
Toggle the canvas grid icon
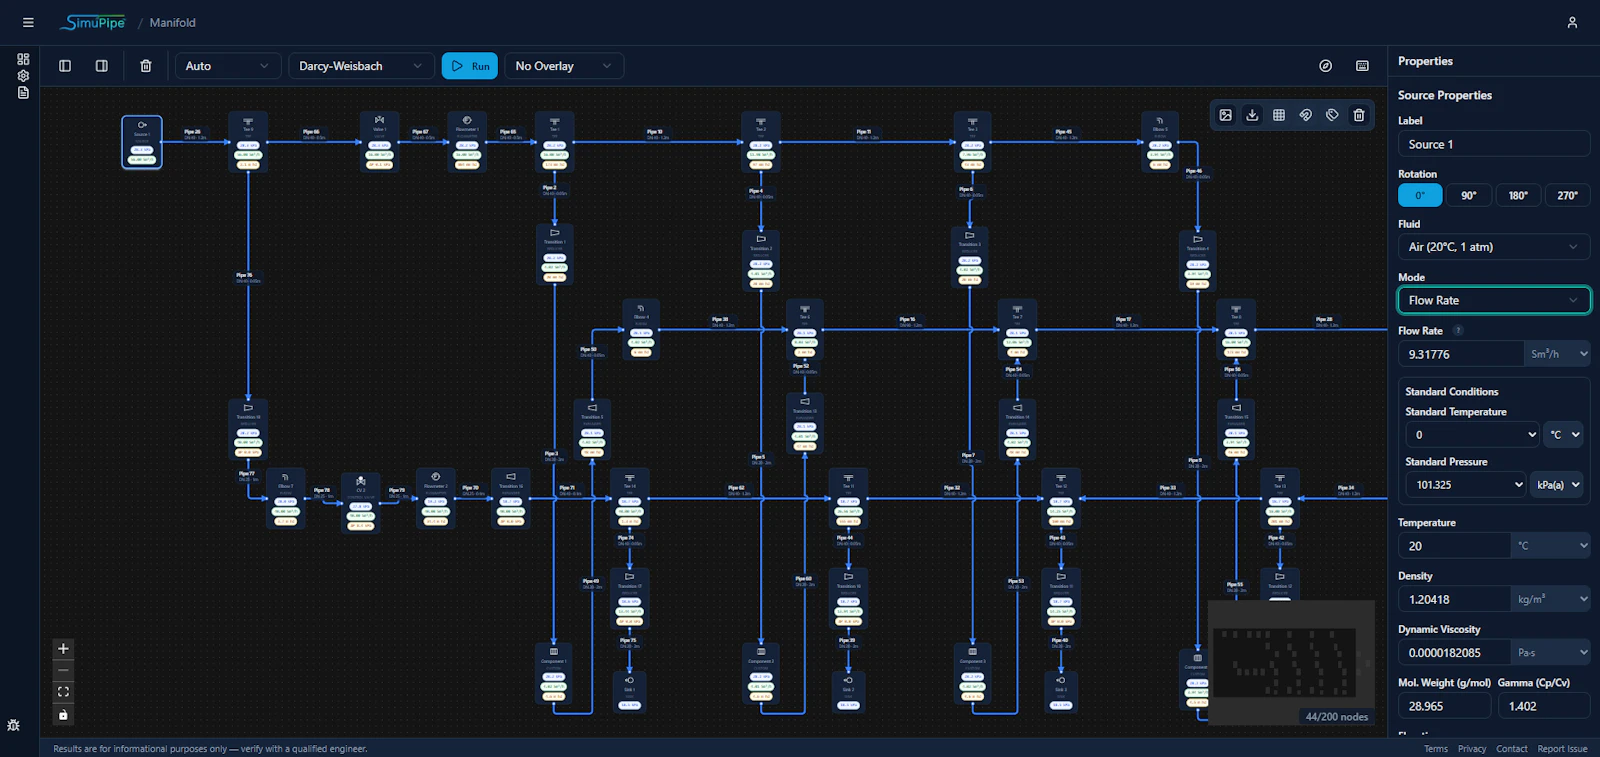(x=1279, y=115)
